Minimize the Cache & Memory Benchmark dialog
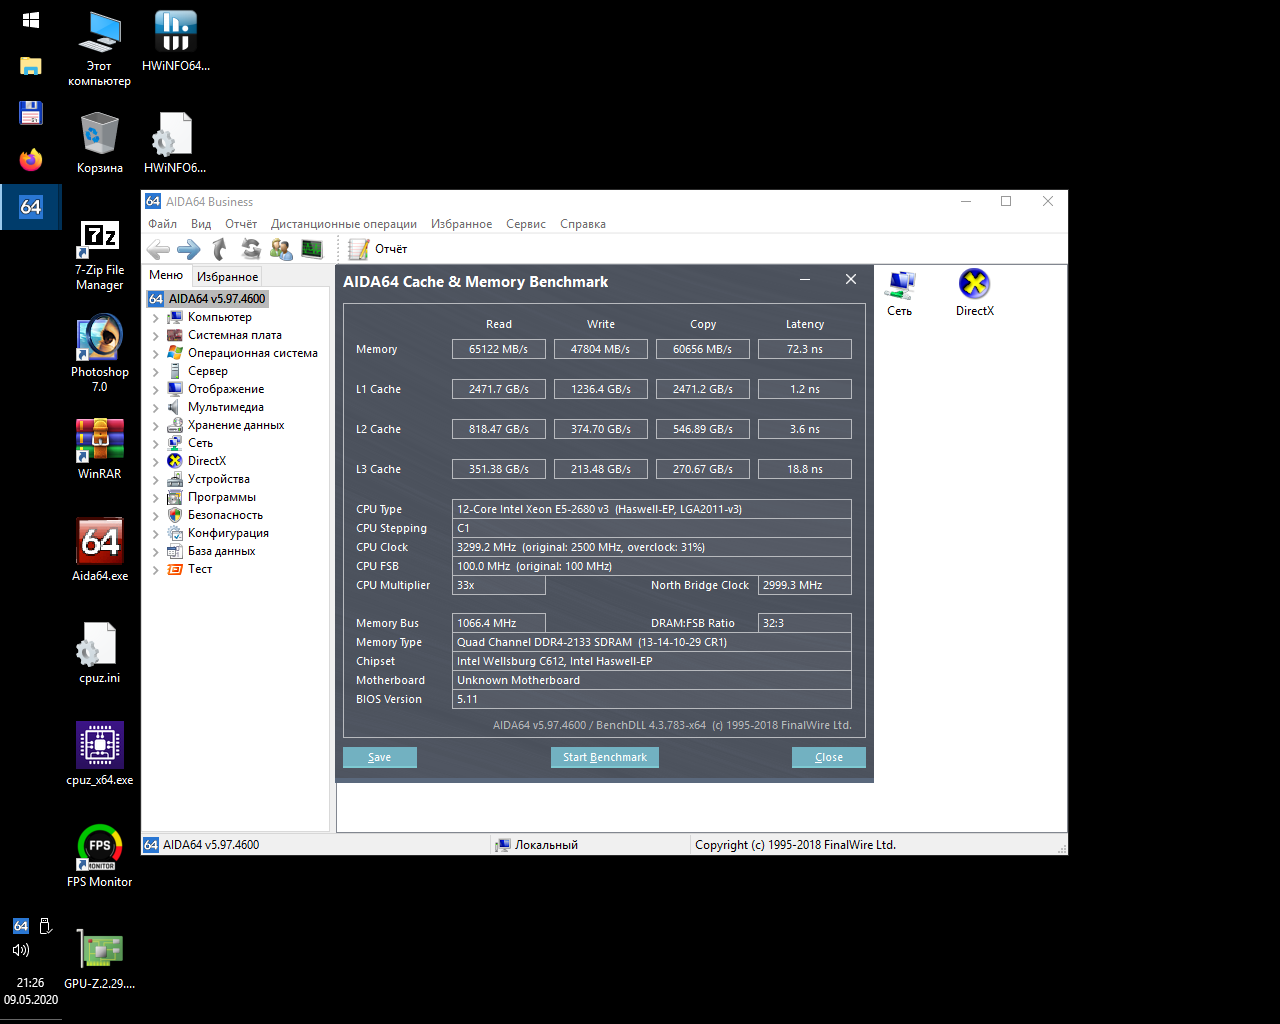 tap(805, 280)
